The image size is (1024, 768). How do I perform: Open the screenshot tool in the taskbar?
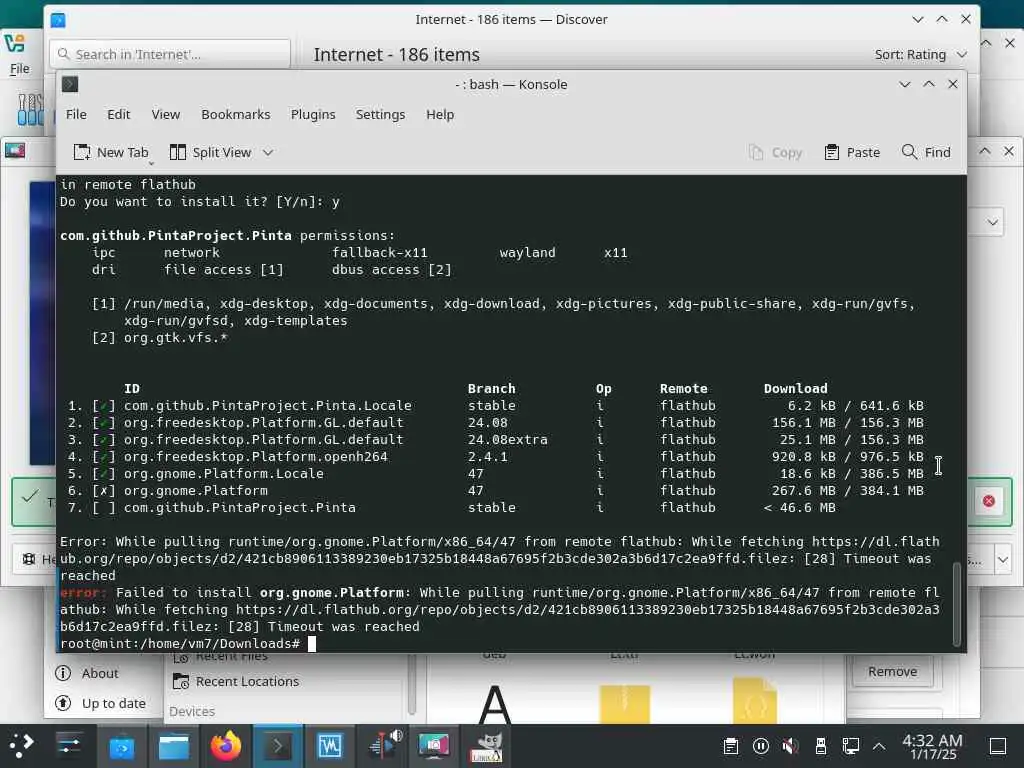(x=434, y=746)
